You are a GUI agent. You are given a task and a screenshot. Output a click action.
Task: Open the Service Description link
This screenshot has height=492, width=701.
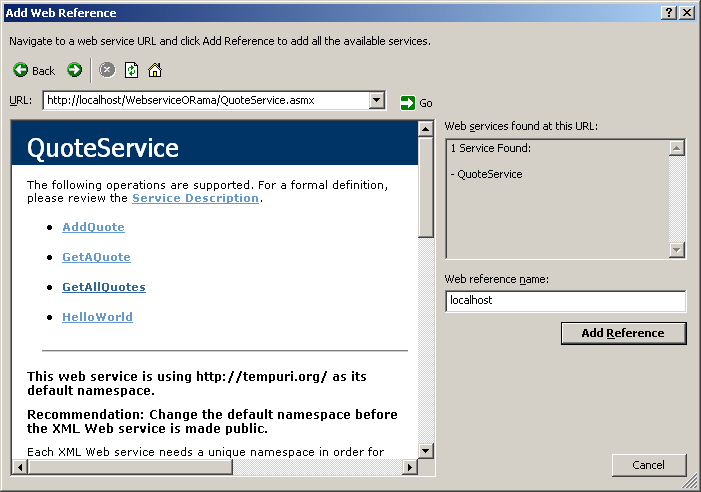coord(195,198)
